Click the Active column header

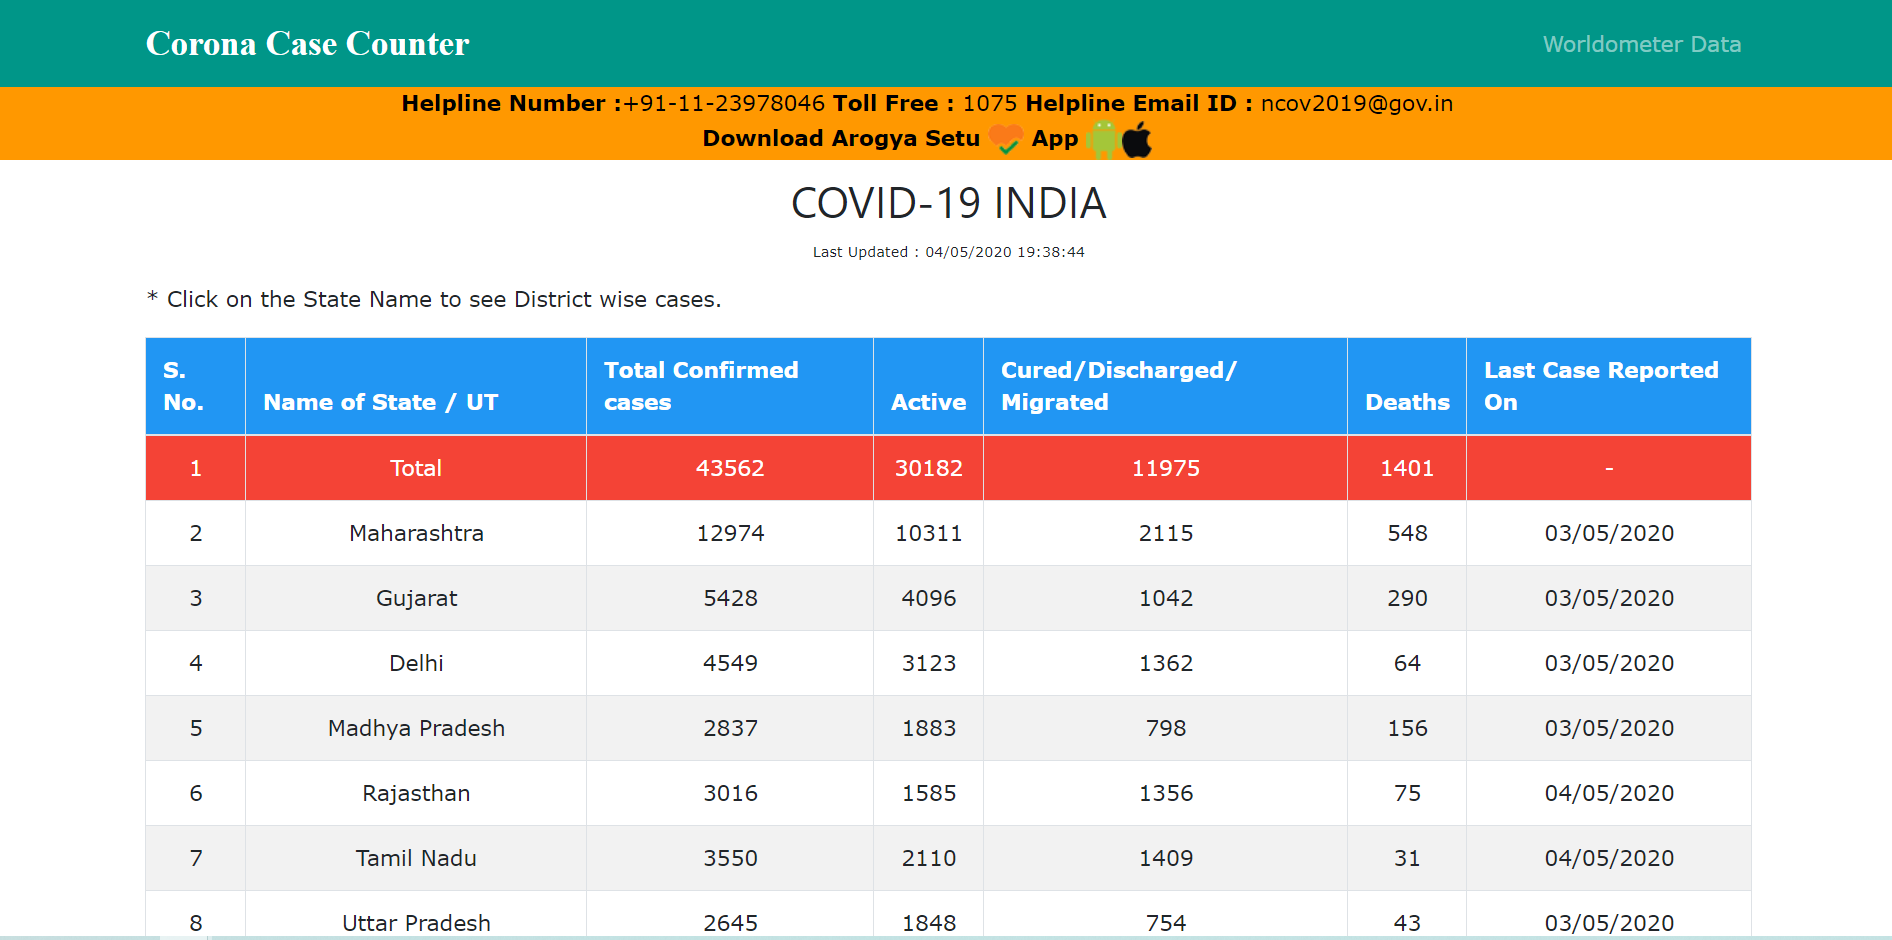coord(928,402)
